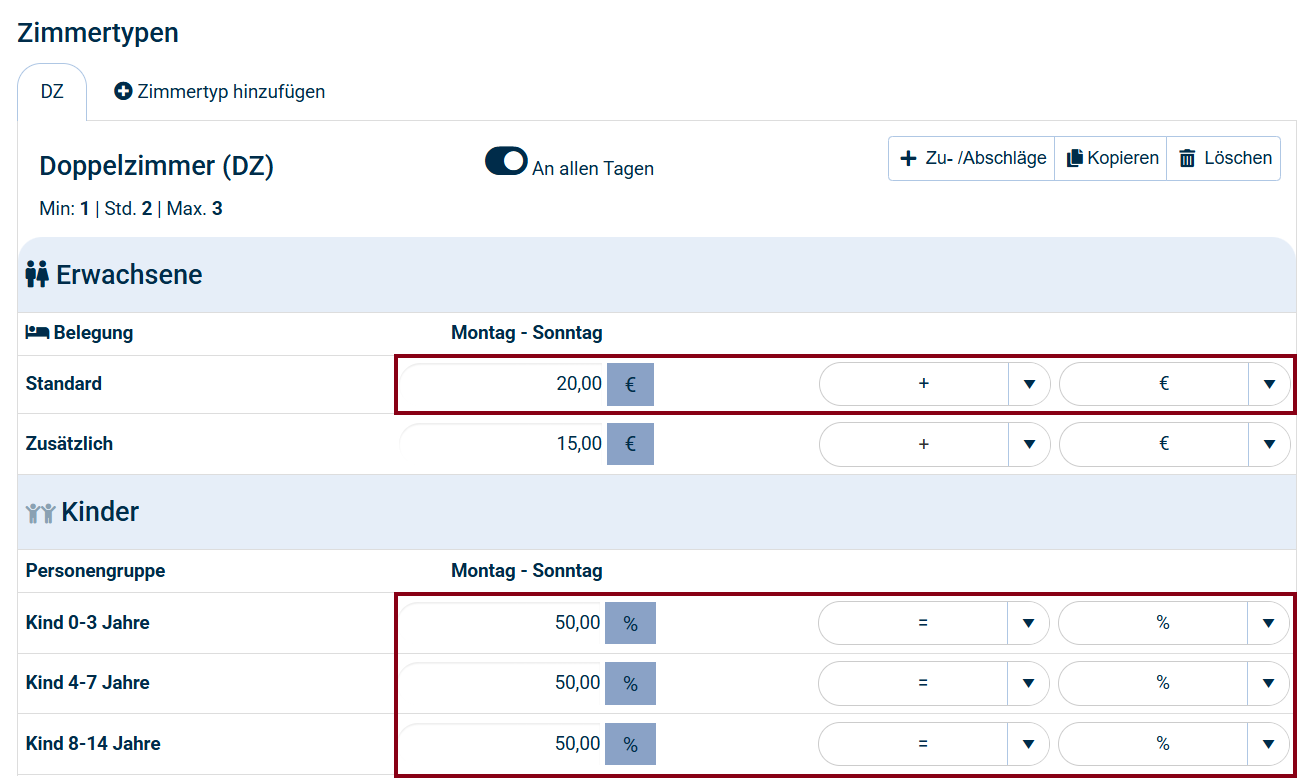Click the plus icon for Zu-/Abschläge
This screenshot has height=781, width=1316.
coord(908,158)
